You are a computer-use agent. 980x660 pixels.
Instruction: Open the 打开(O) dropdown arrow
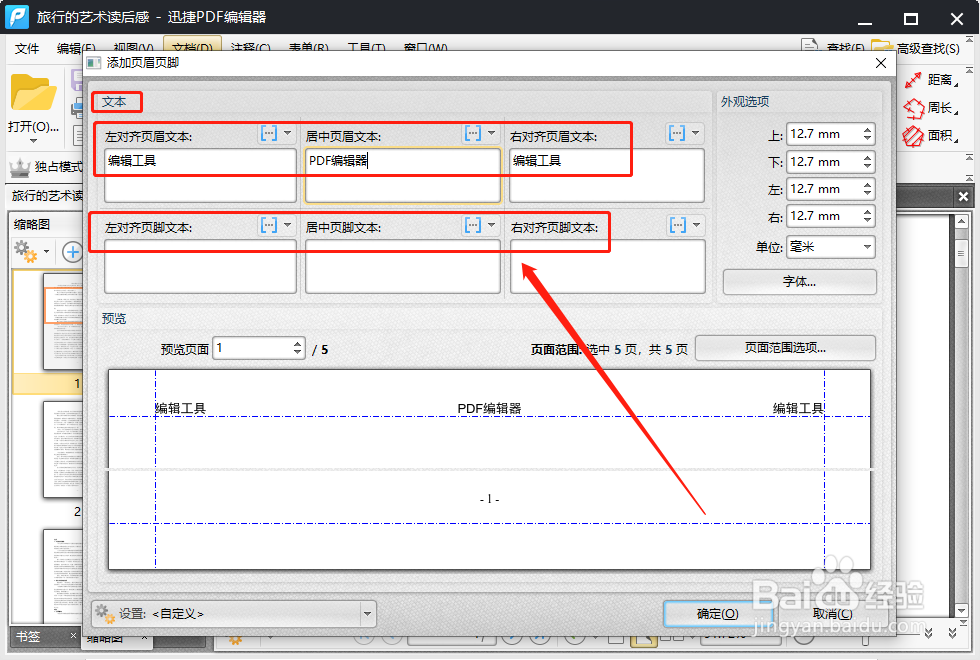point(33,141)
